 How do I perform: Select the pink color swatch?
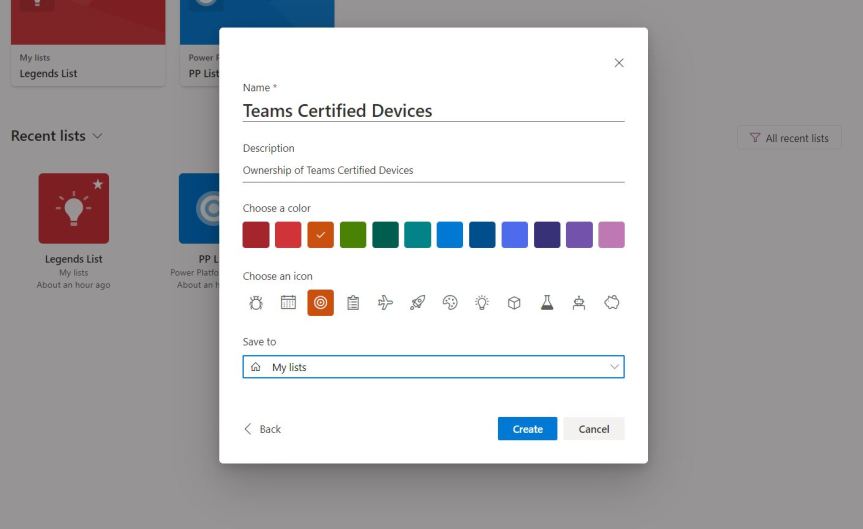[x=611, y=235]
